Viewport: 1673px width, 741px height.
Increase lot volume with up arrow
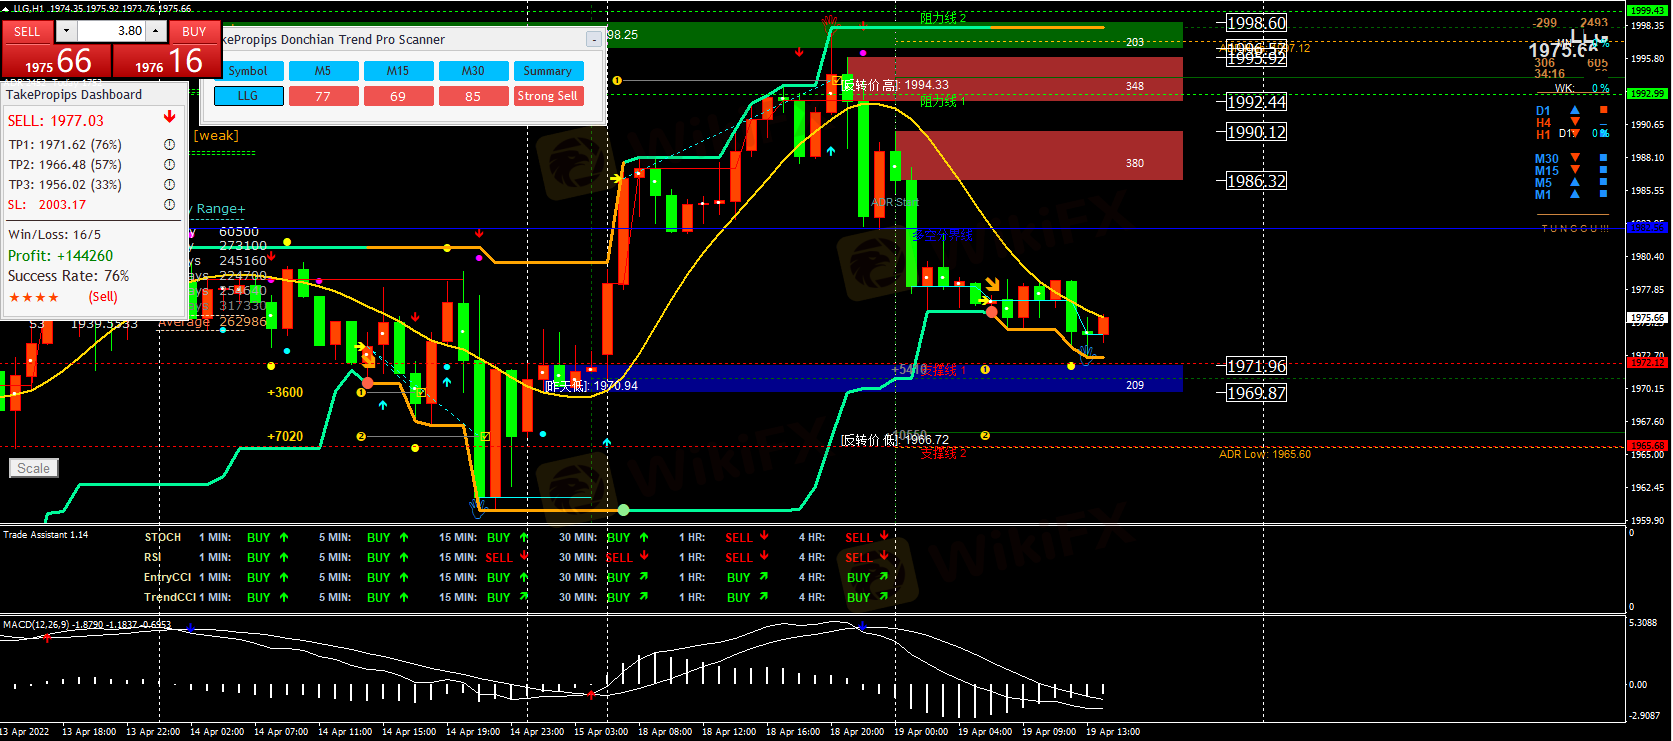click(156, 32)
